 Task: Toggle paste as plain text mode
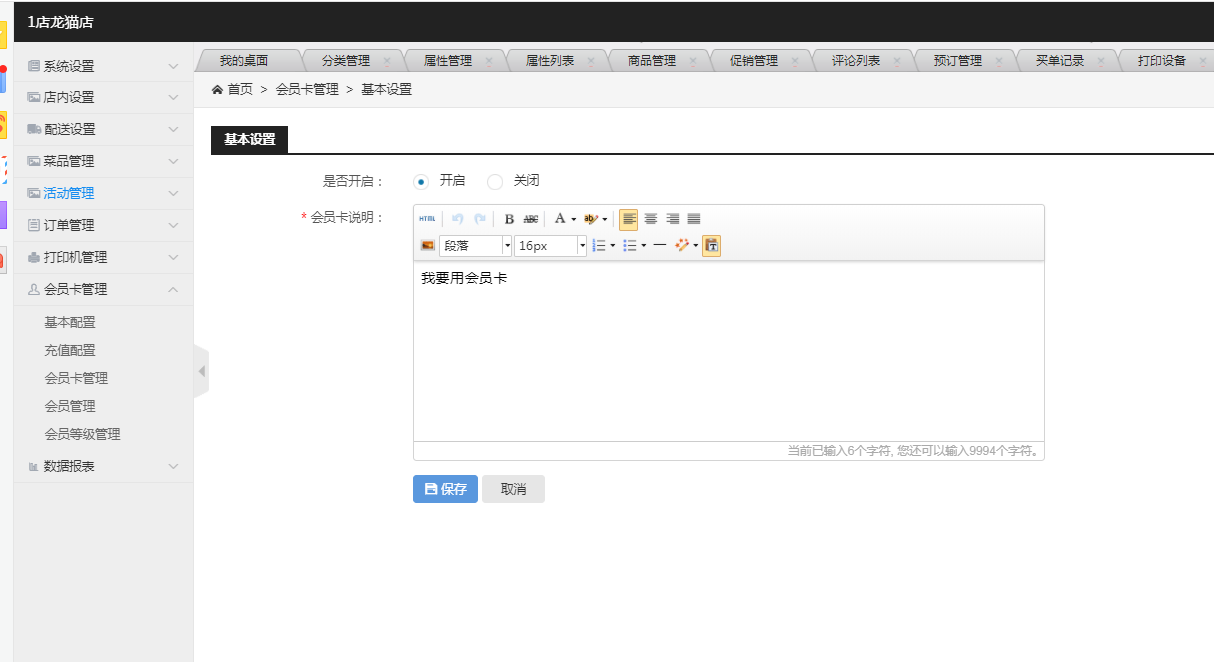pyautogui.click(x=711, y=245)
